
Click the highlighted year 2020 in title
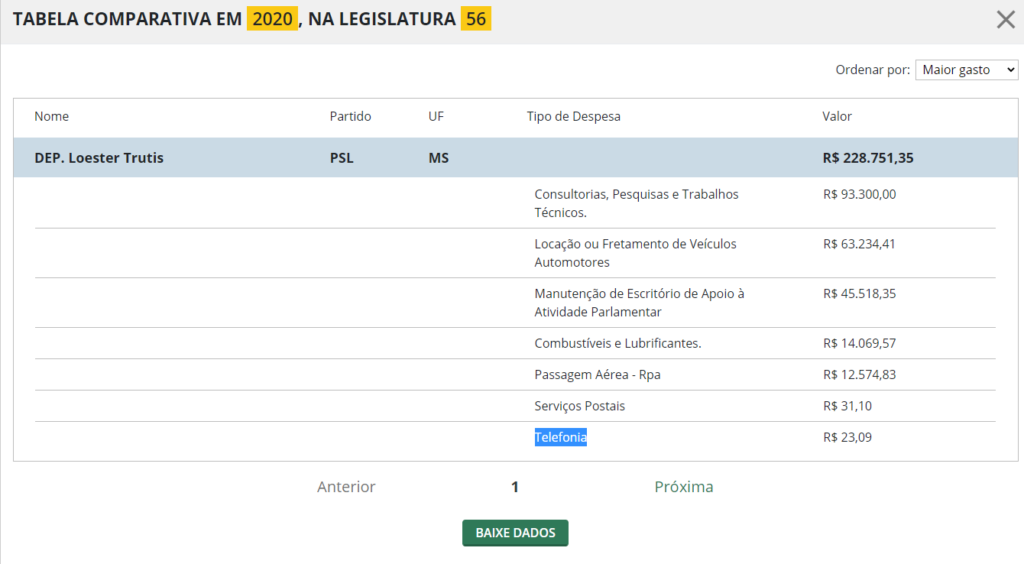click(272, 19)
